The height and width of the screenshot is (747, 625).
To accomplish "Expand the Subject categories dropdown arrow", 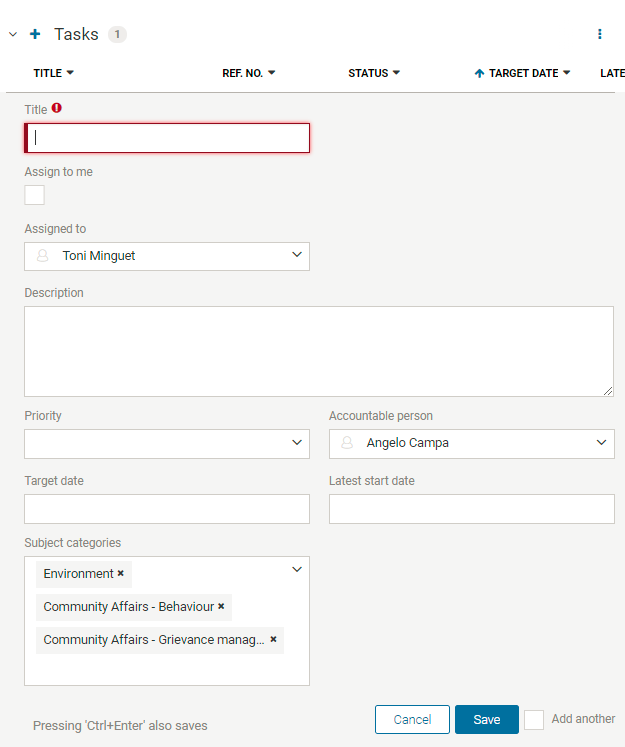I will tap(297, 569).
